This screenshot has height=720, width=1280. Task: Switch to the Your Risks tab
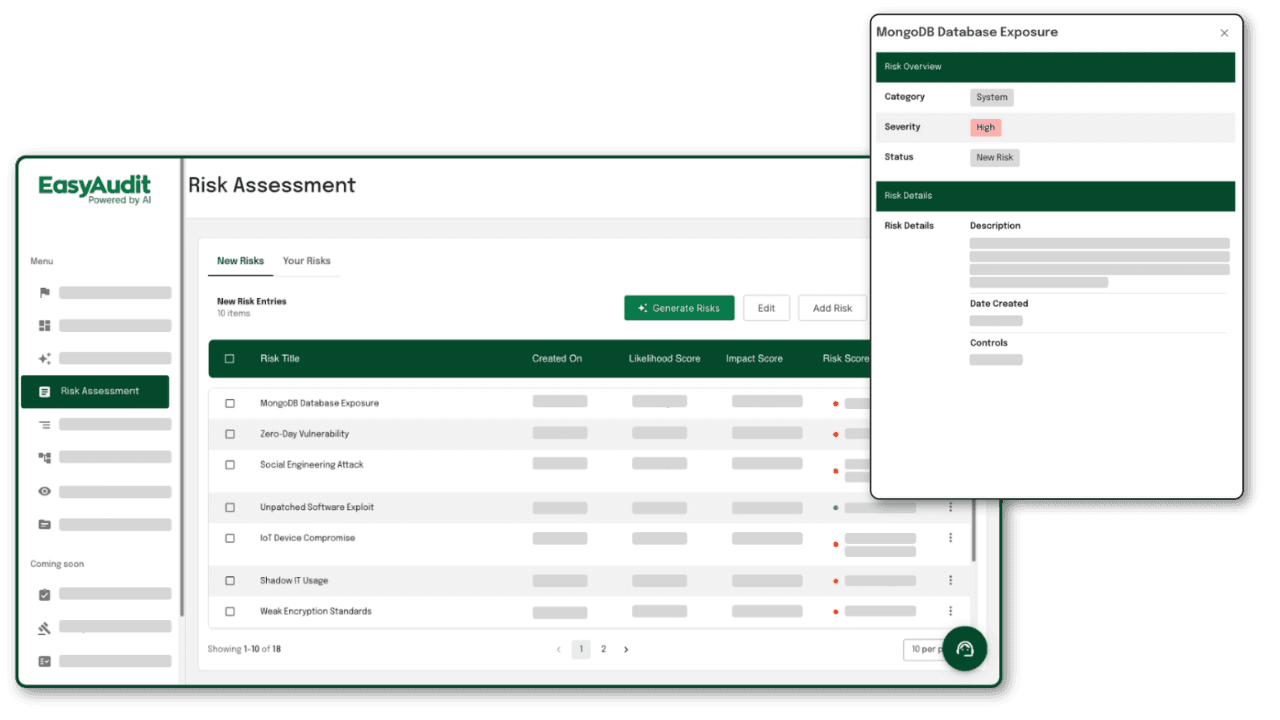point(306,260)
